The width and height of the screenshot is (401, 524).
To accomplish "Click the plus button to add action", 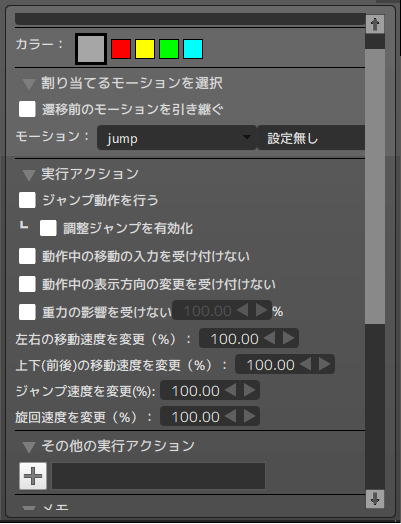I will click(x=33, y=476).
